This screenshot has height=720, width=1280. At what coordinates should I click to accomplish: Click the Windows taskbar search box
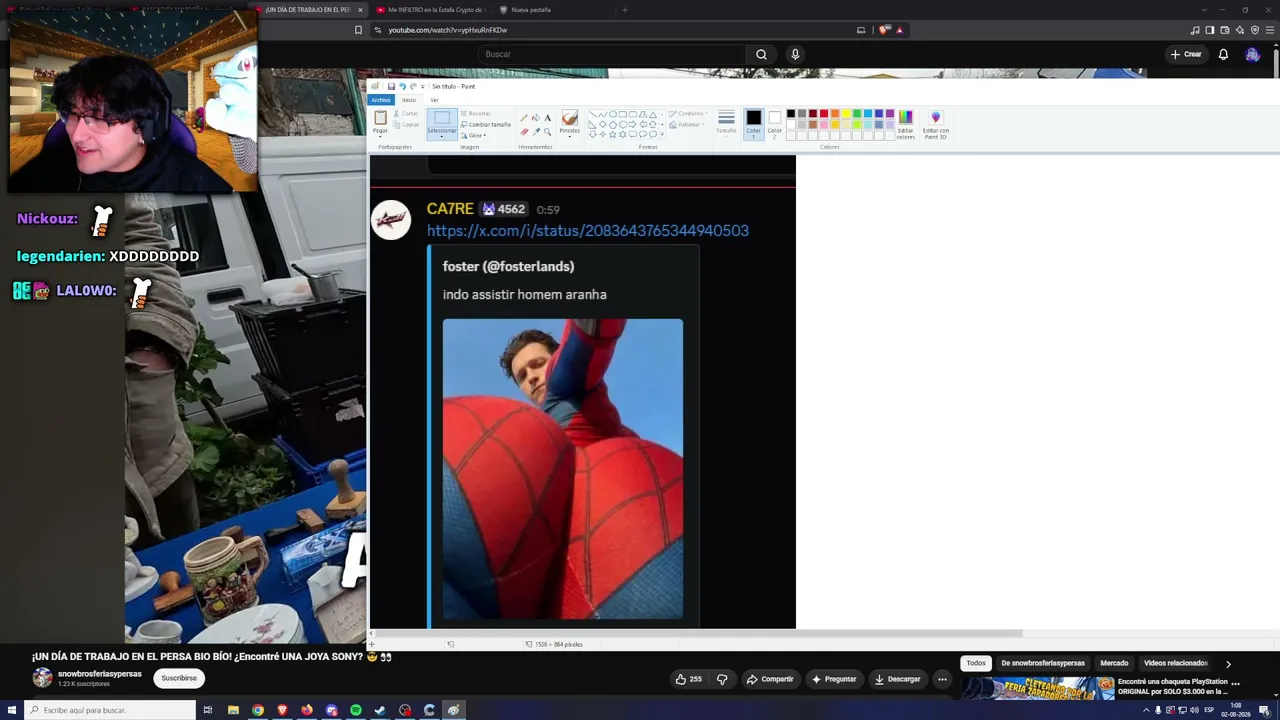(110, 710)
